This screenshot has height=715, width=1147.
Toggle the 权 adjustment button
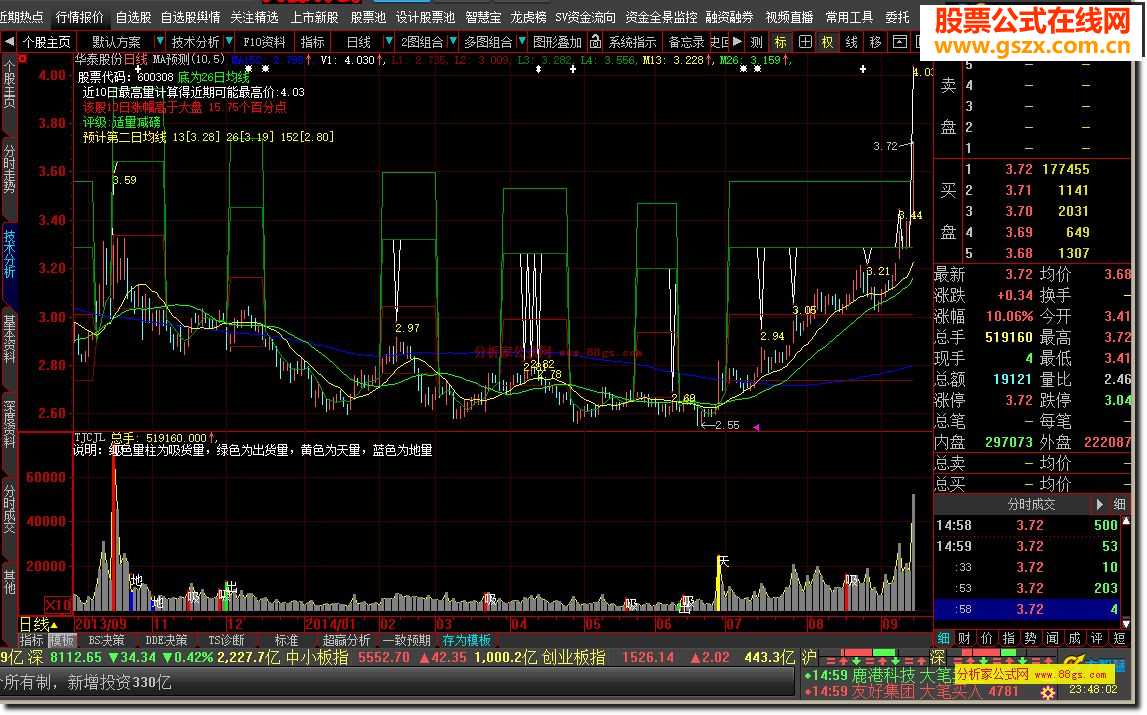point(827,42)
